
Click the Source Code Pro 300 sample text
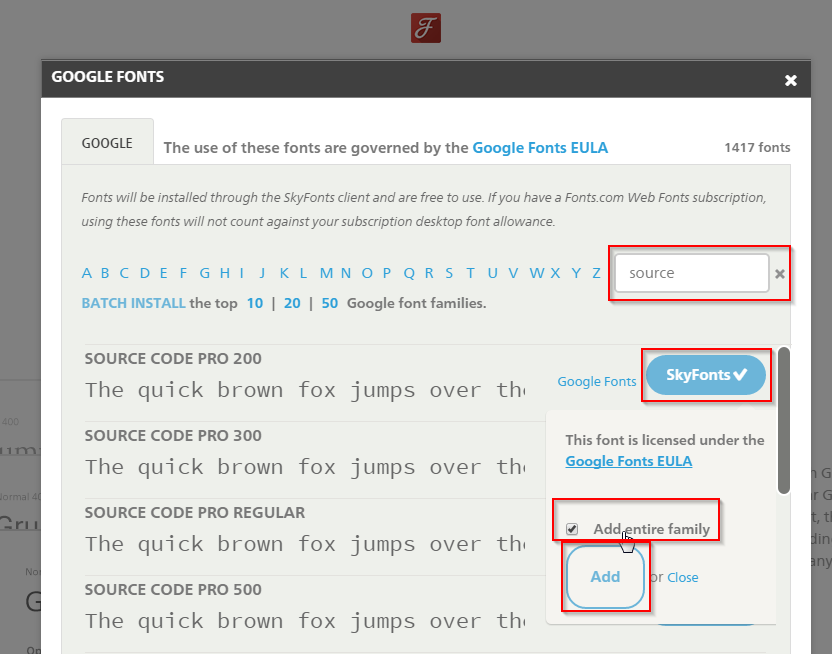coord(305,467)
